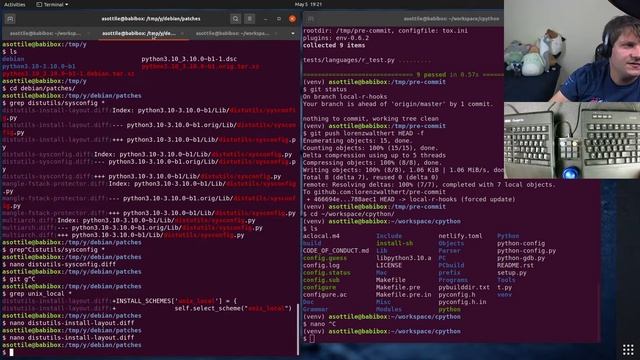Click 'CODE_OF_CONDUCT.md' in ls output
Image resolution: width=640 pixels, height=360 pixels.
pyautogui.click(x=336, y=251)
